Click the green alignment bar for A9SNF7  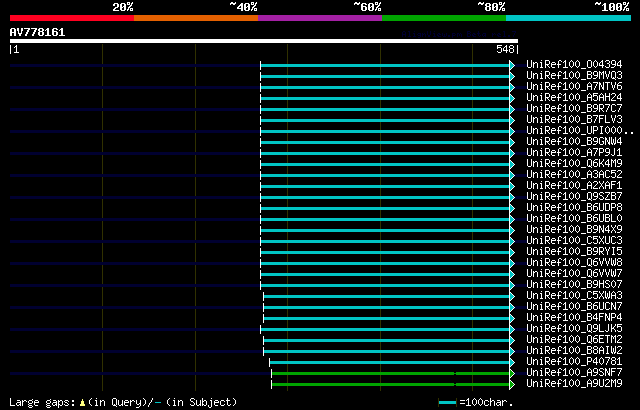[391, 374]
